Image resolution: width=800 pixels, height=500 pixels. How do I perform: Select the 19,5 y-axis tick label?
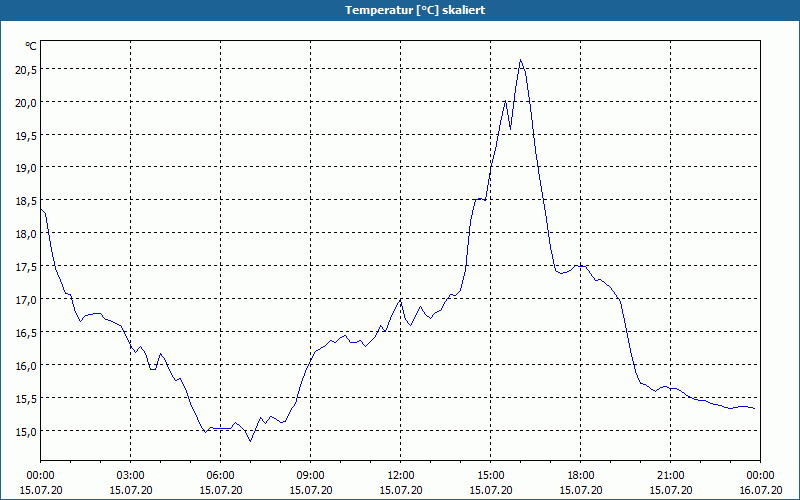tap(26, 137)
